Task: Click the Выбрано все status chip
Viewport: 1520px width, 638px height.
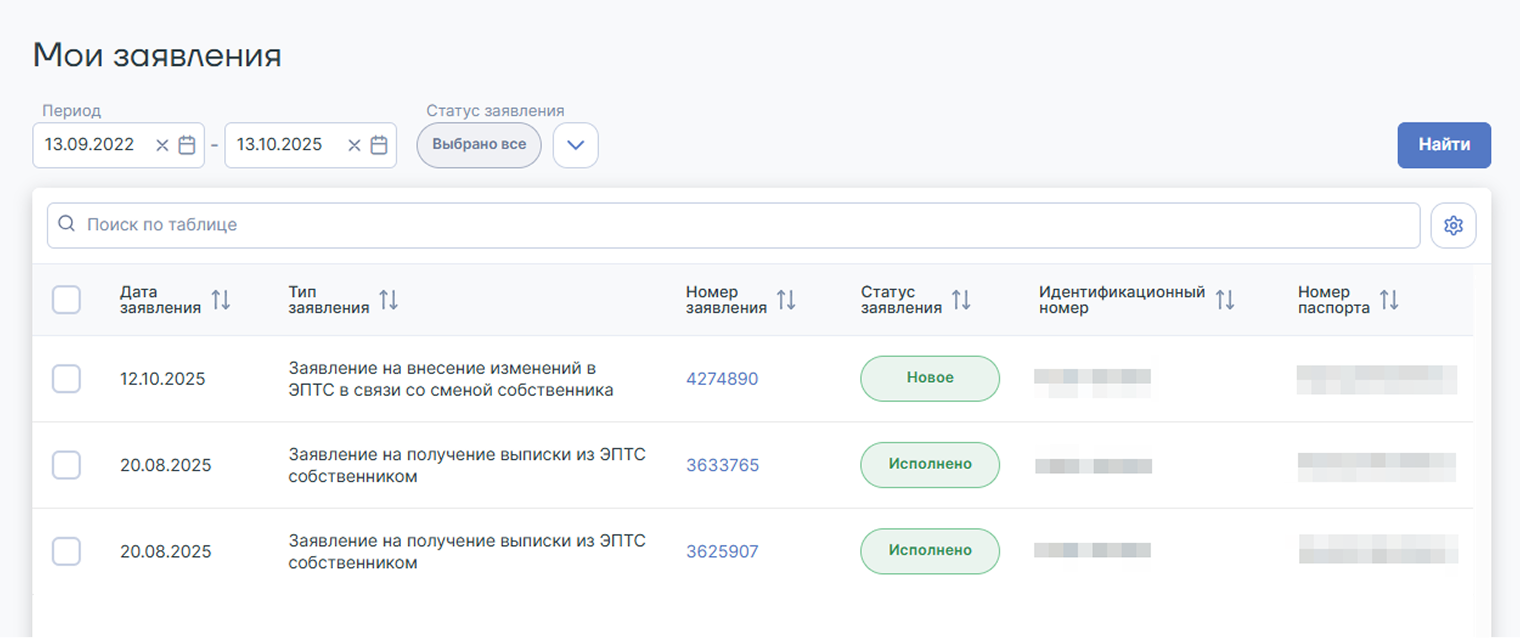Action: coord(479,145)
